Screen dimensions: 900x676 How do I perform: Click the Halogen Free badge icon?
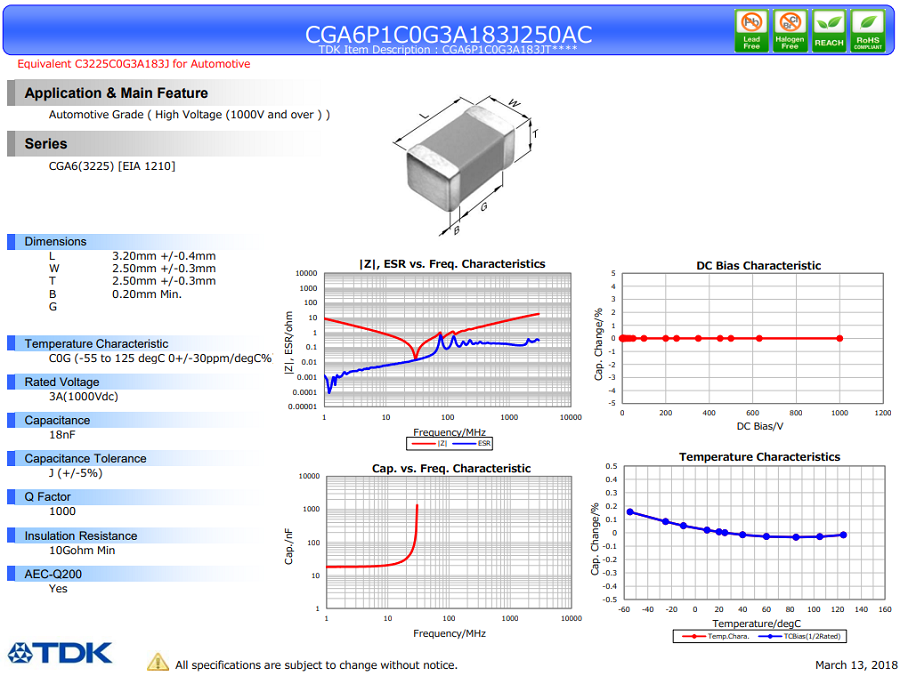coord(790,31)
